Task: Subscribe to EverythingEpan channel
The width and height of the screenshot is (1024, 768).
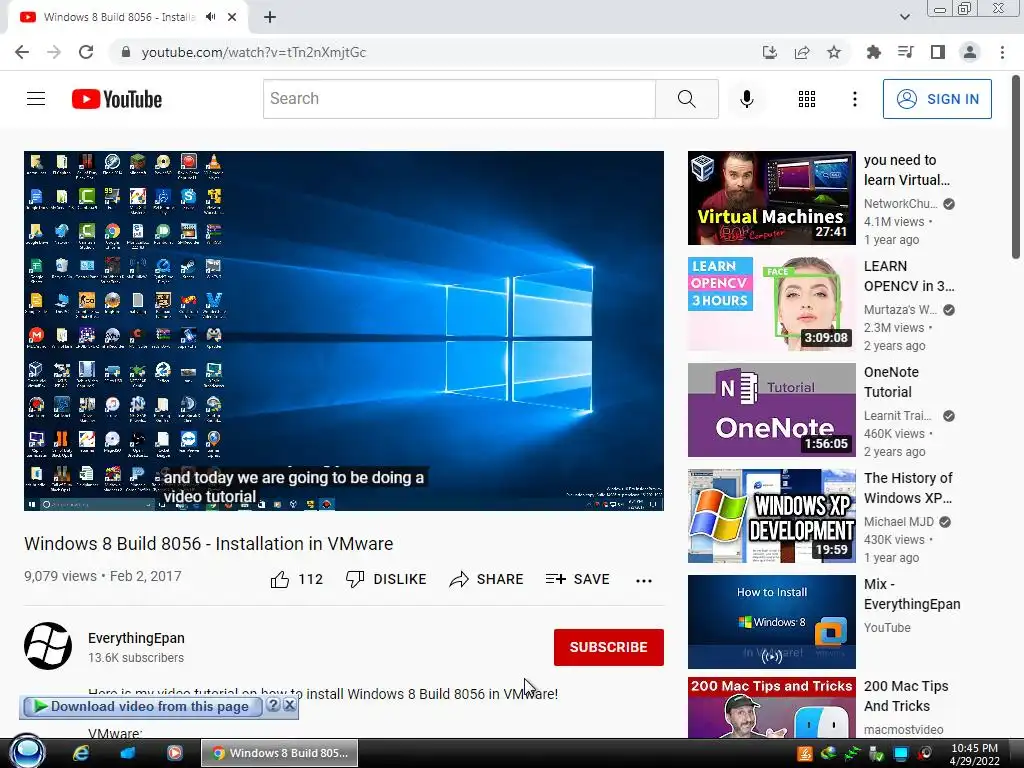Action: click(609, 647)
